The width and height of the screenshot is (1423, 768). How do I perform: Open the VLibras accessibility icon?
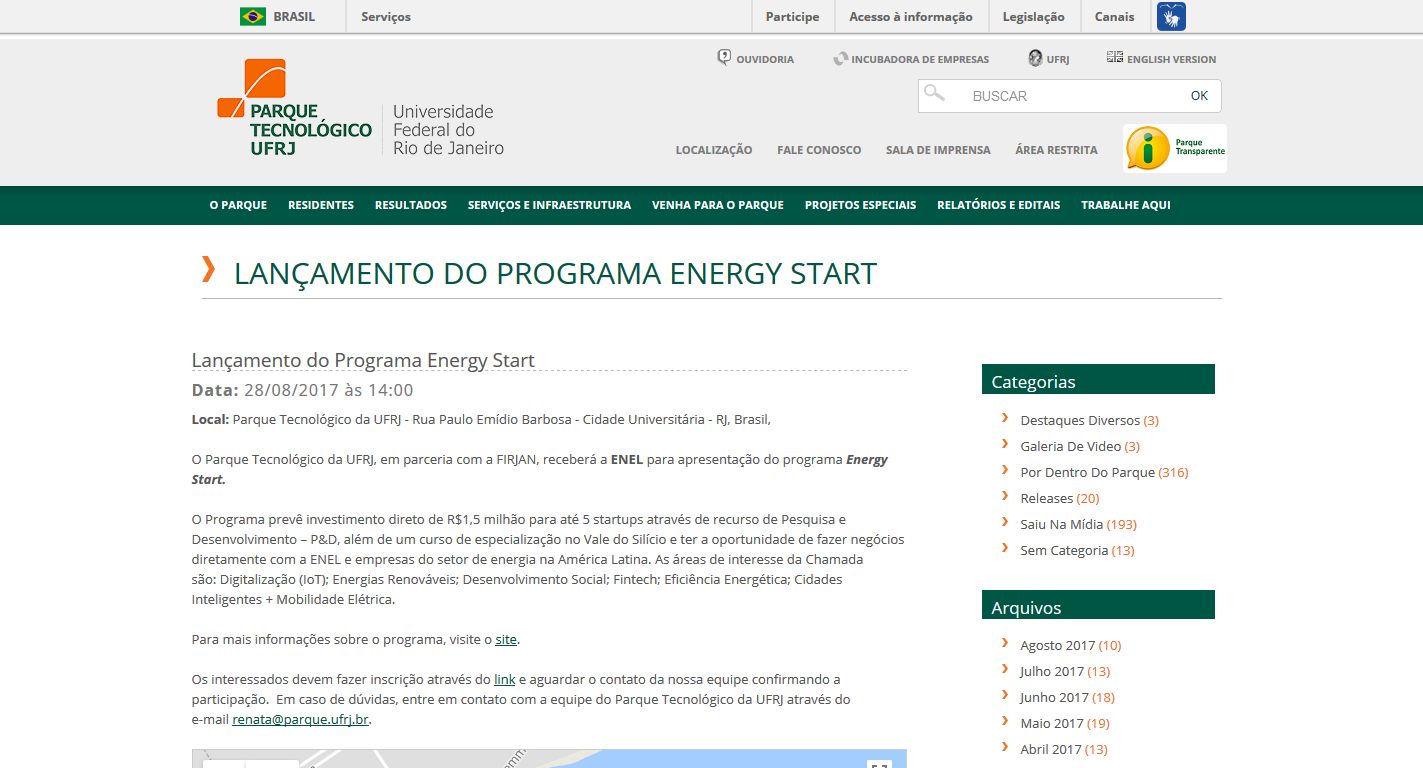[1171, 16]
